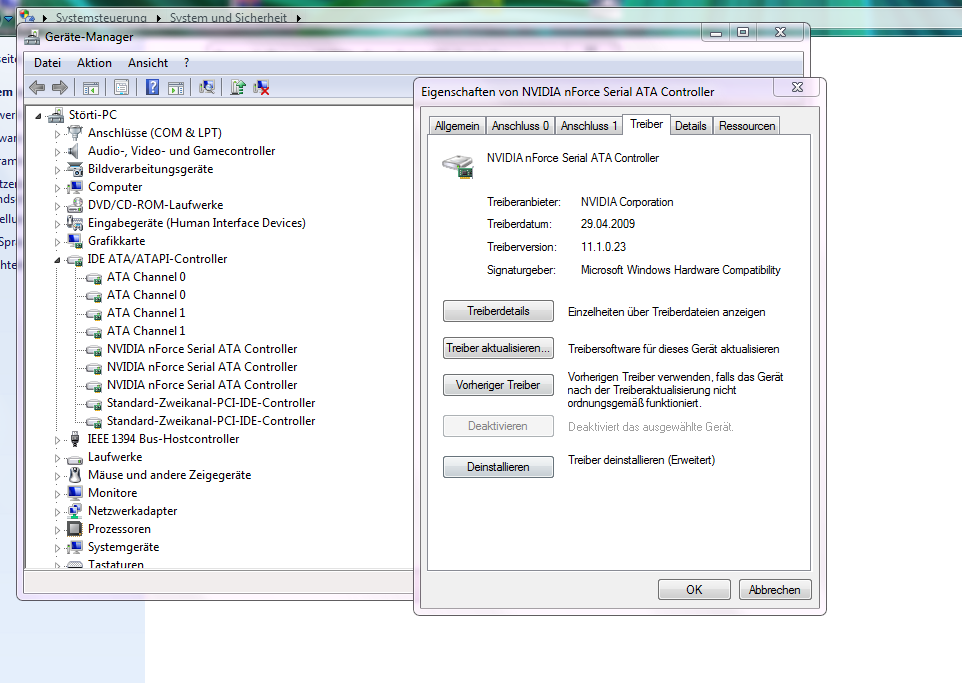This screenshot has width=962, height=683.
Task: Click the driver date value 29.04.2009
Action: click(x=608, y=224)
